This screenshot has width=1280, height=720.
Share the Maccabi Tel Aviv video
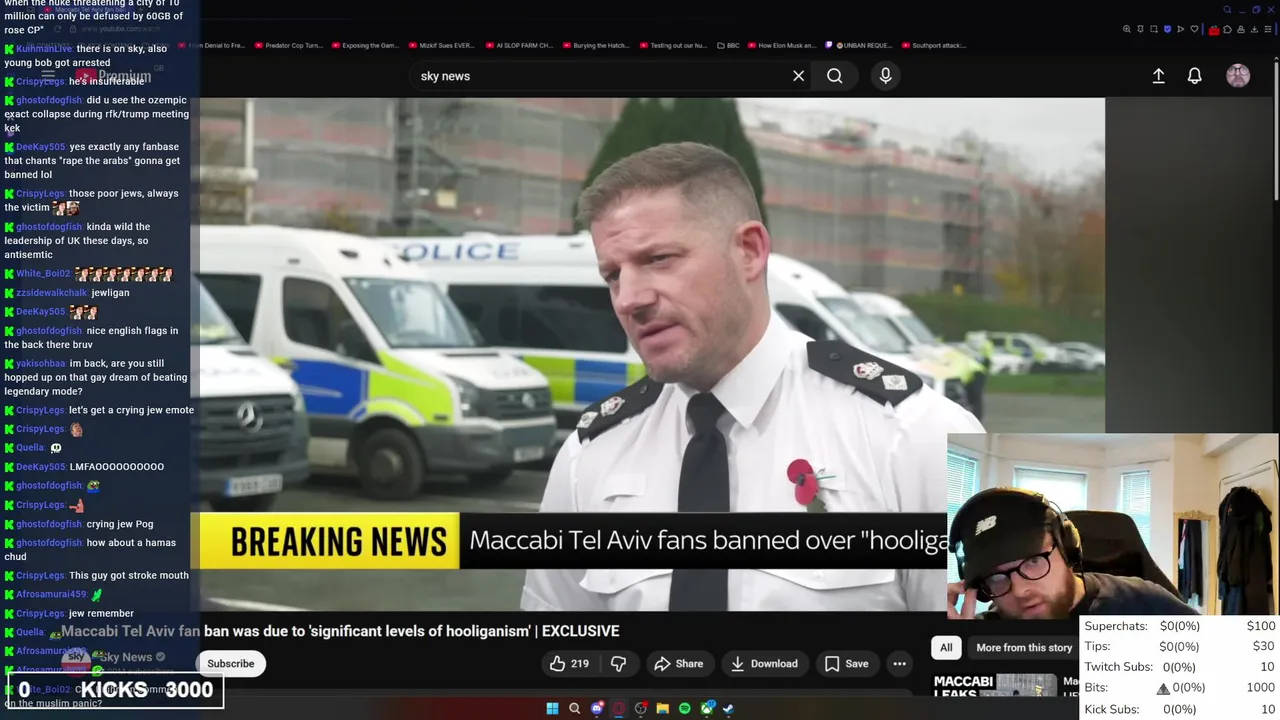pos(679,664)
